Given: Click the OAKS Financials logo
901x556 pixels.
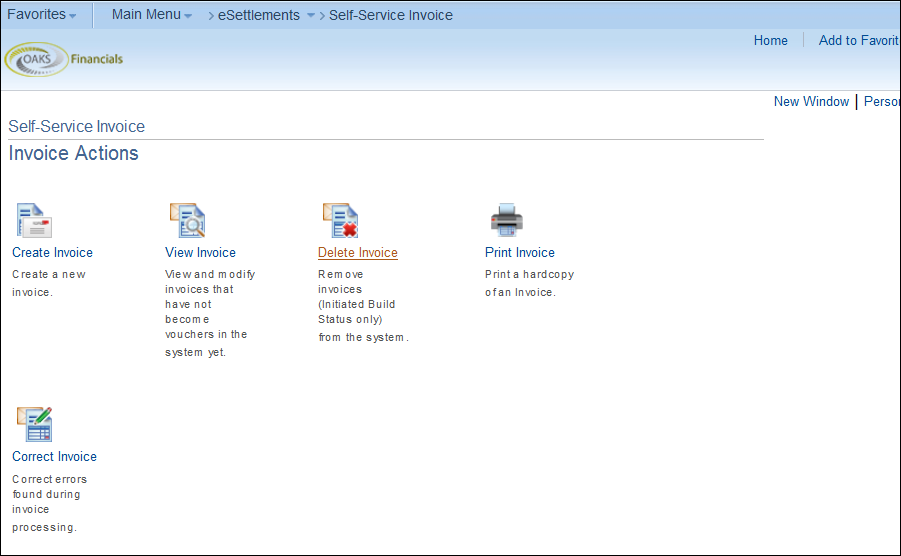Looking at the screenshot, I should click(x=64, y=59).
